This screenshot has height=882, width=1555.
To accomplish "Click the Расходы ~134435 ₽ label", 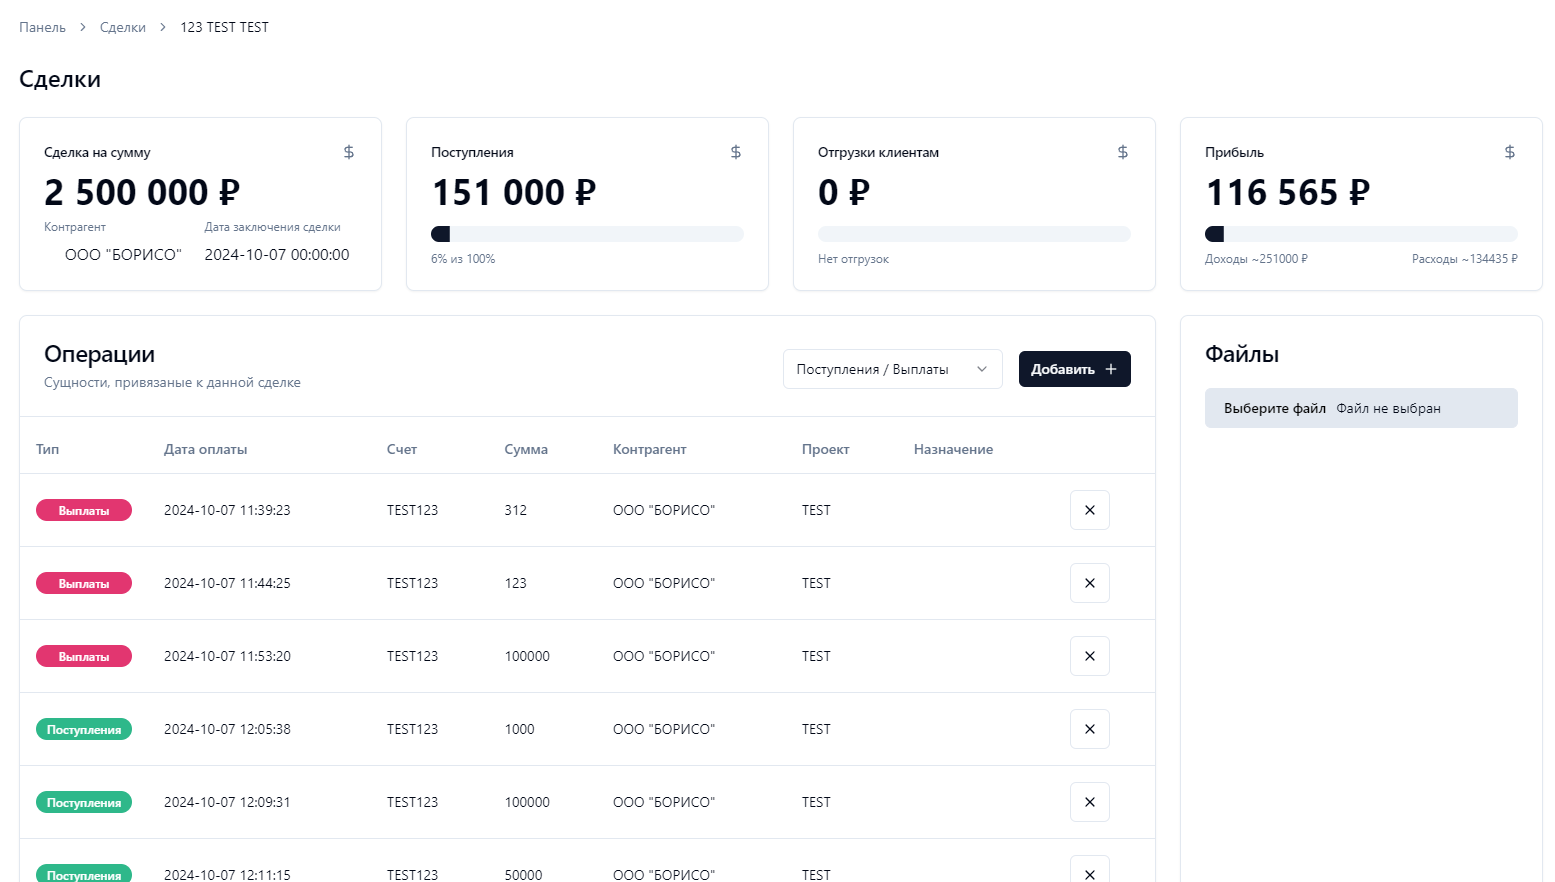I will coord(1465,259).
